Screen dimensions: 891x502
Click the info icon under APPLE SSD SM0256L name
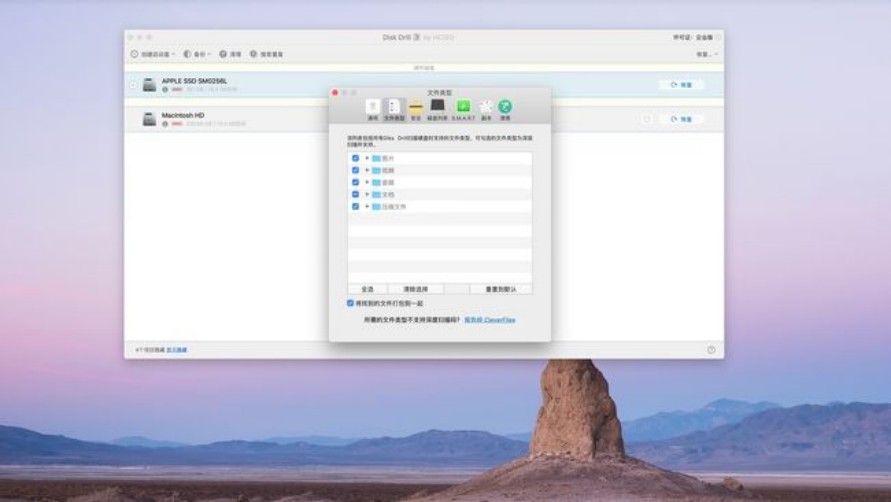(x=165, y=90)
